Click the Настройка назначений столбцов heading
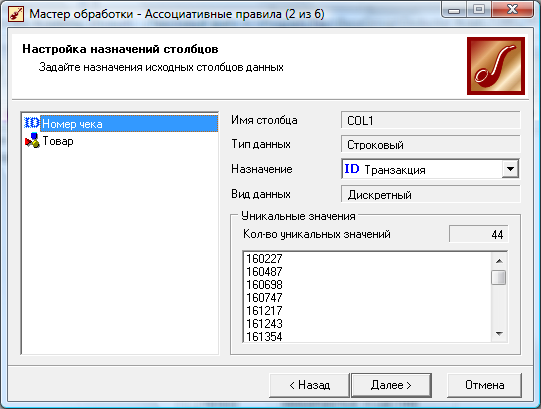Screen dimensions: 541x409 (x=120, y=49)
